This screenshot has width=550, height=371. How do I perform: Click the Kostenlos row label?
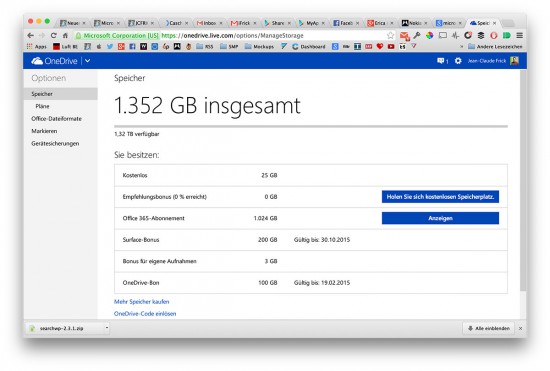[x=135, y=175]
